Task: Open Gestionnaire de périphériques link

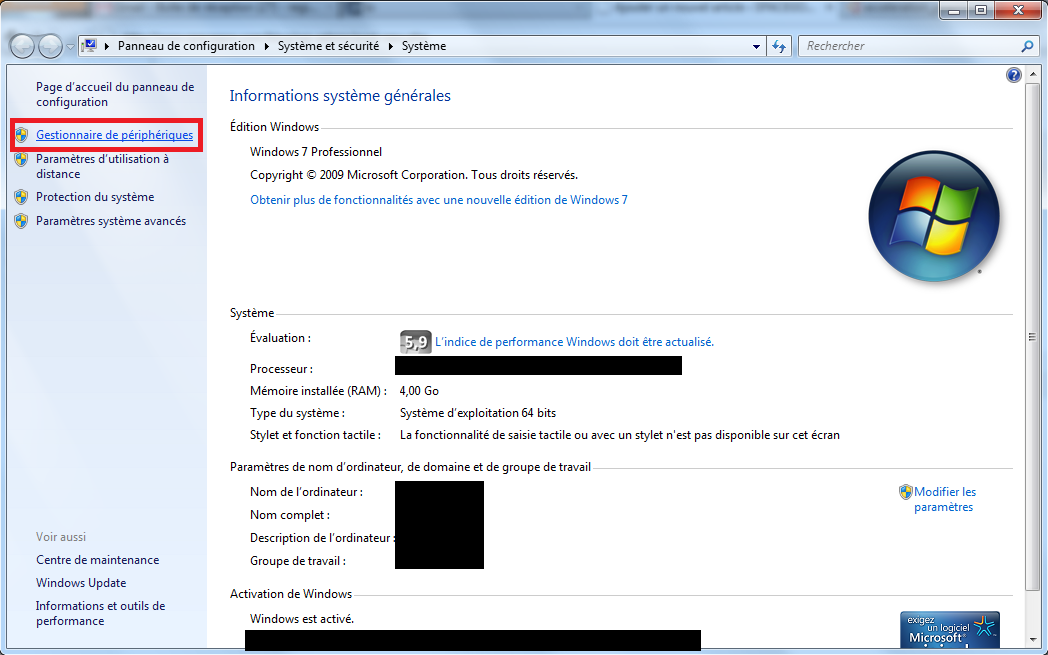Action: 114,135
